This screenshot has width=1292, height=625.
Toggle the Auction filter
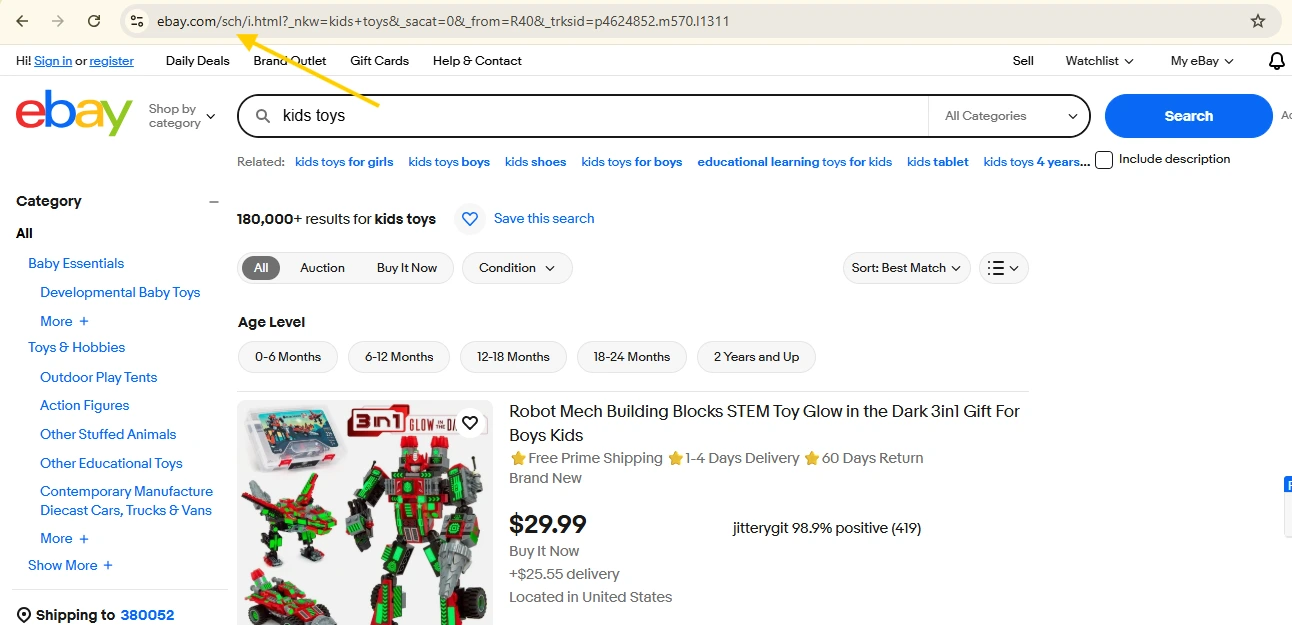tap(322, 268)
